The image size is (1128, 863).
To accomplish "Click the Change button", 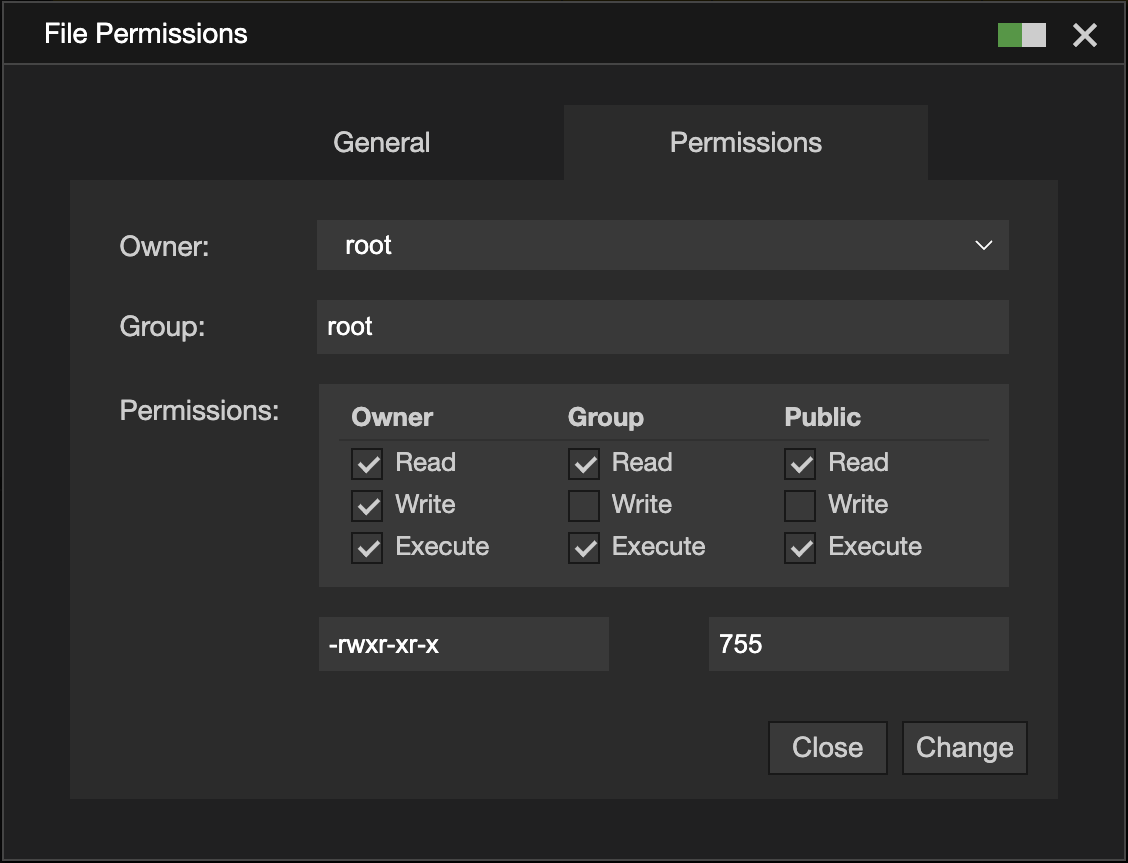I will click(x=965, y=748).
